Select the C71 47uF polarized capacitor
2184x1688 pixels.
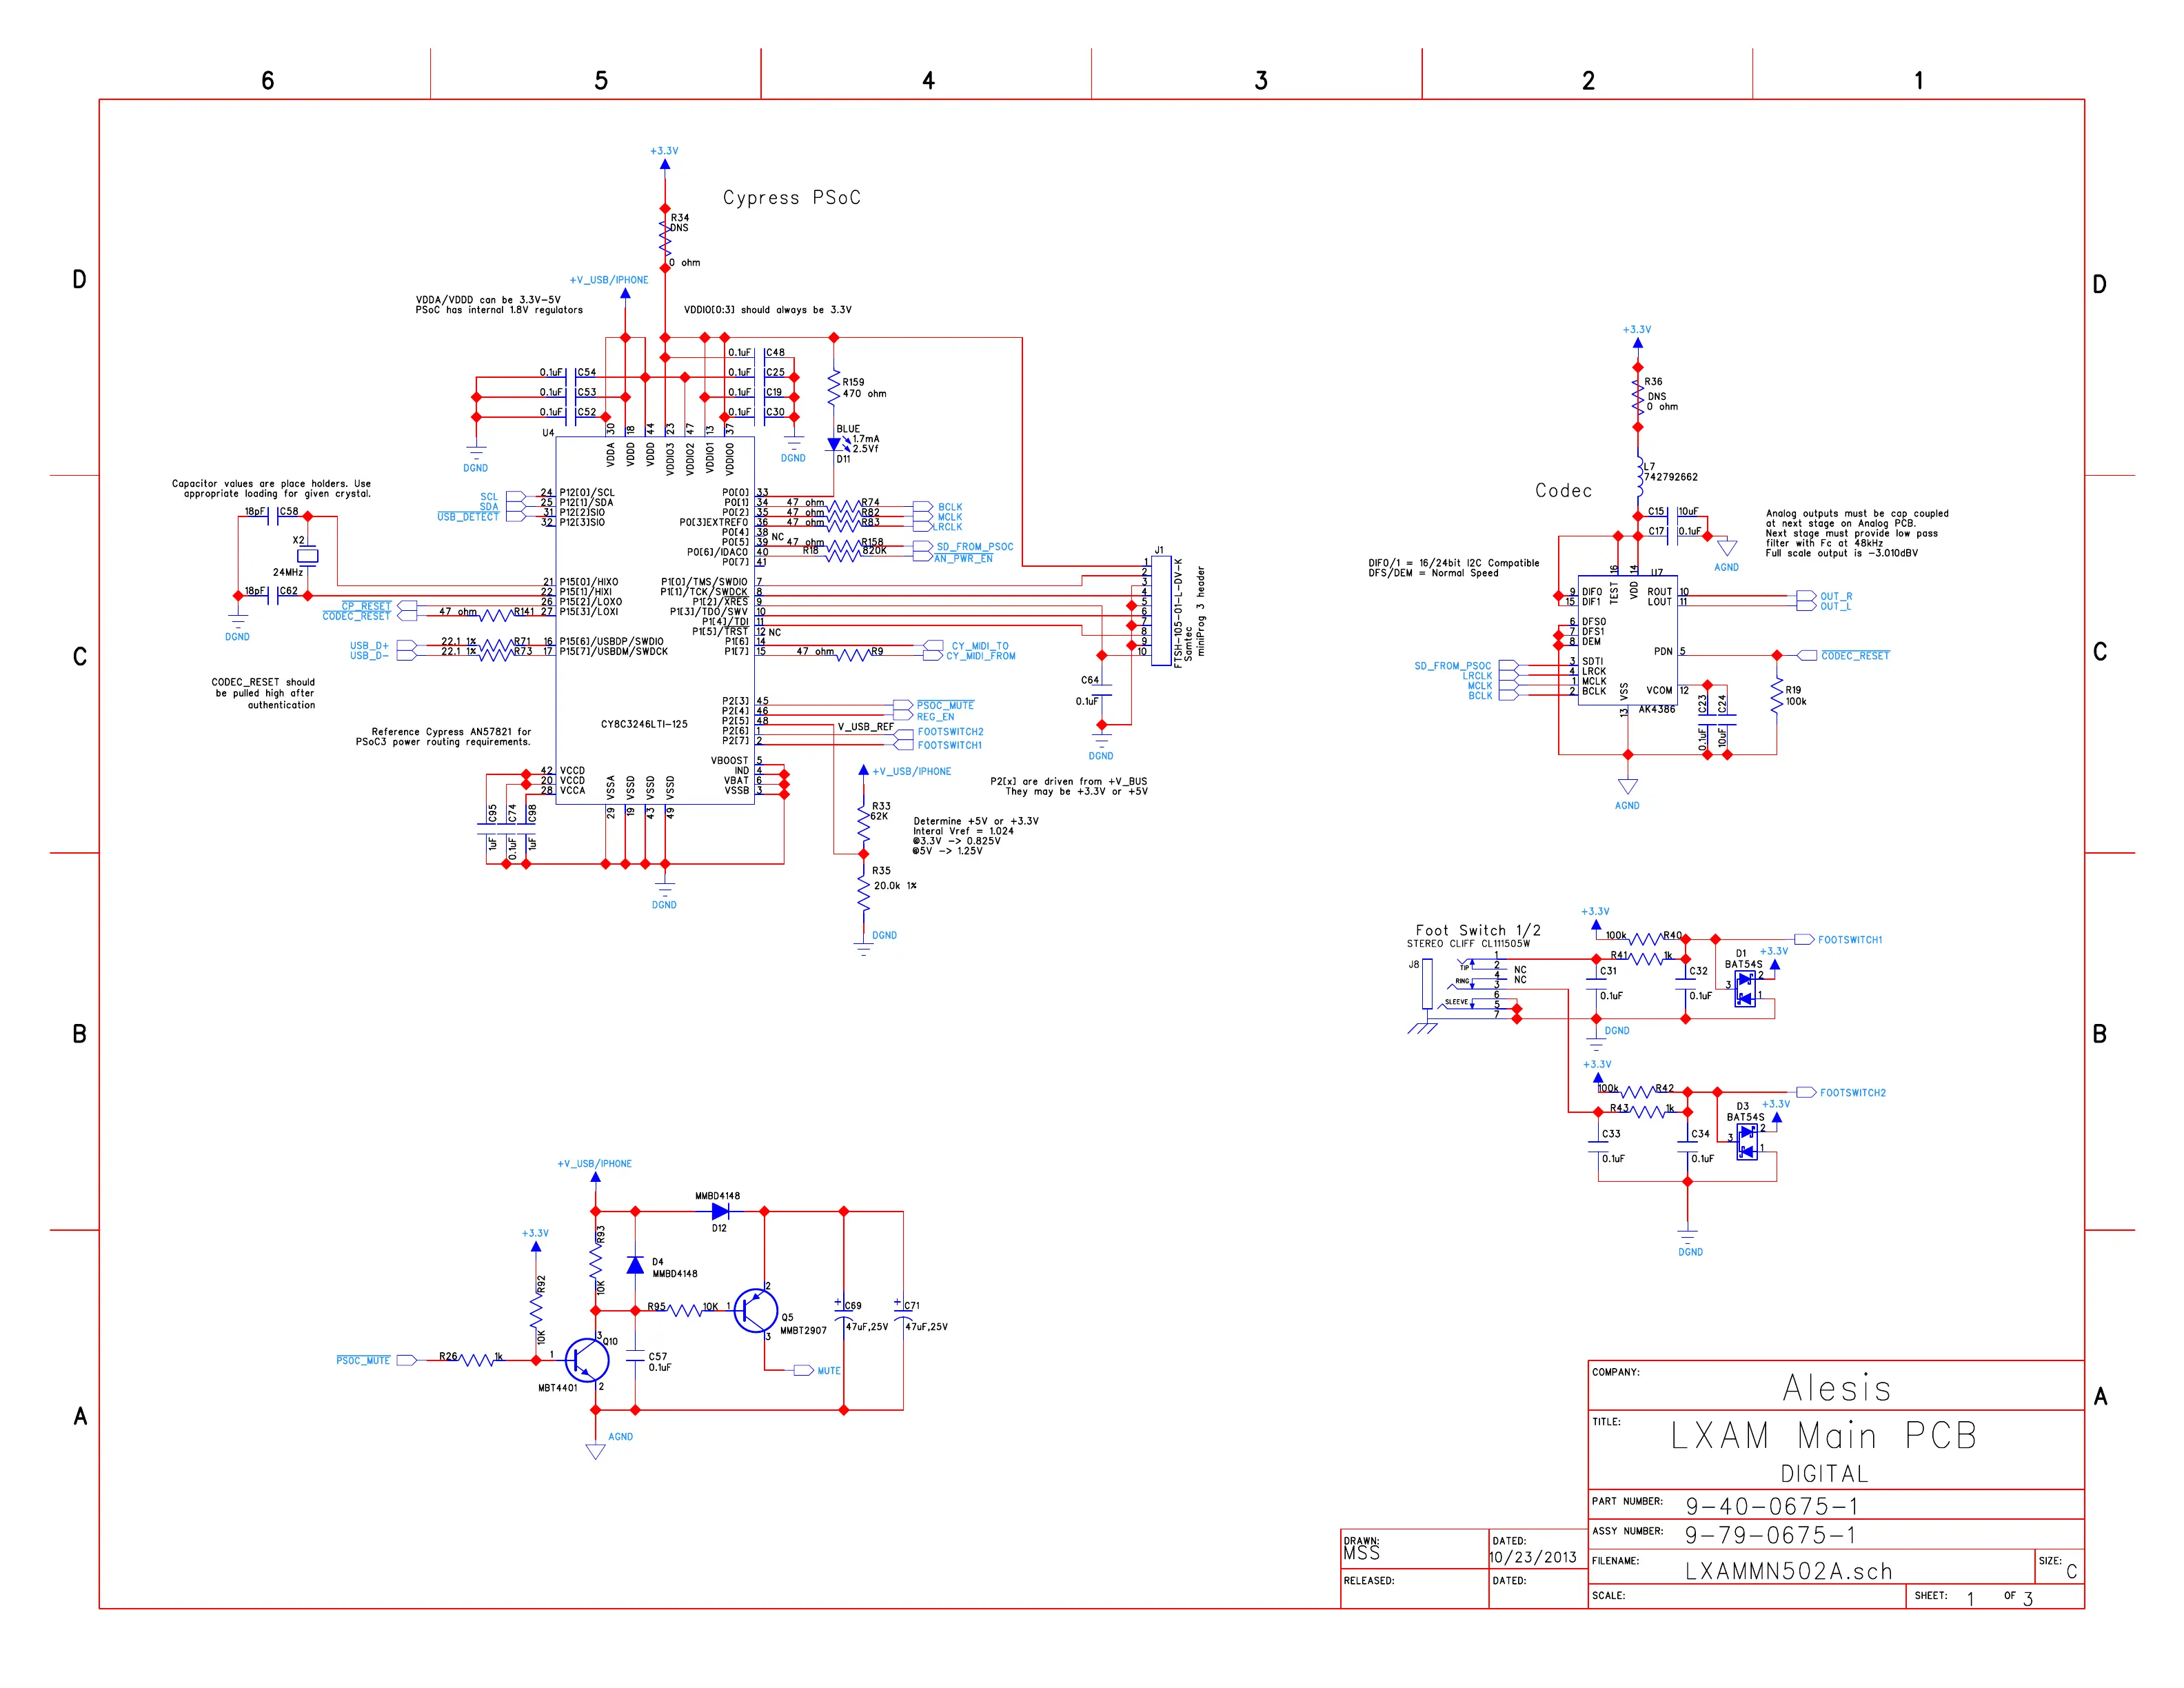903,1312
